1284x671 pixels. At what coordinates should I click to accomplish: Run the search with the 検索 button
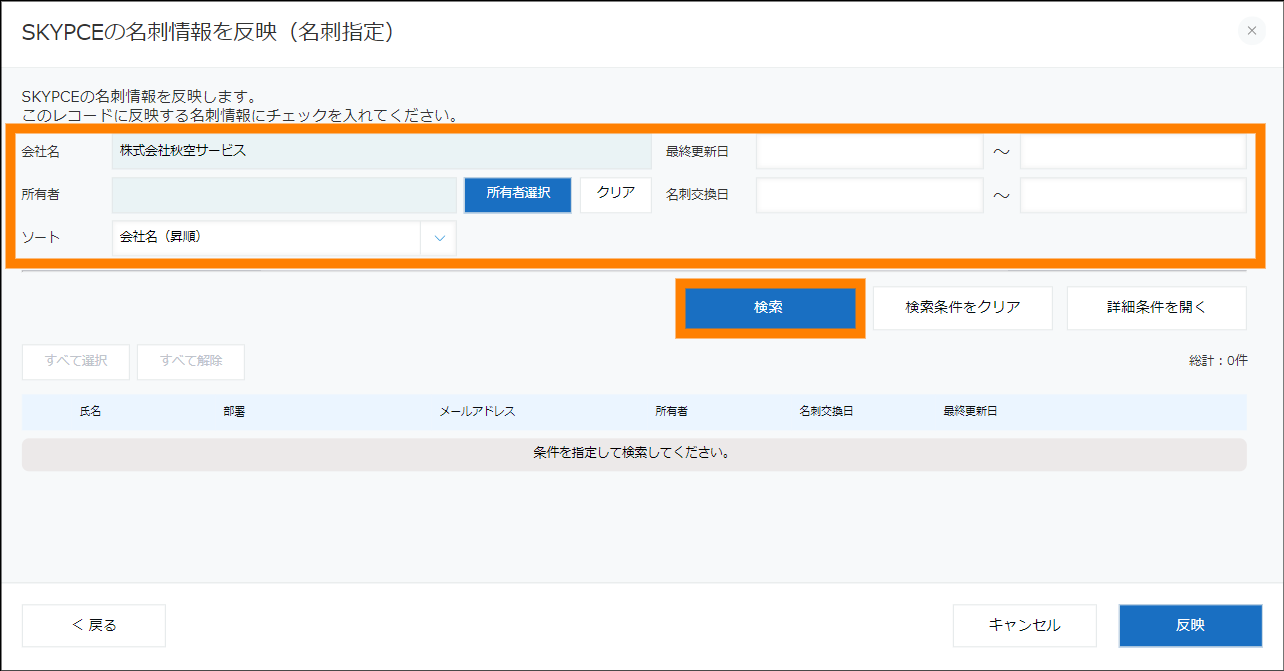click(x=768, y=308)
